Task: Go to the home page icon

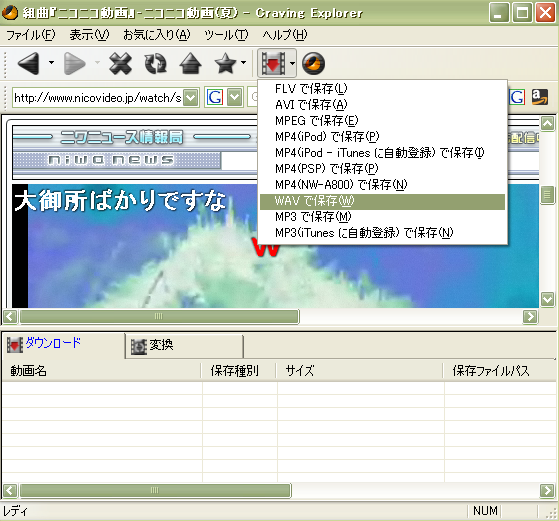Action: [x=190, y=63]
